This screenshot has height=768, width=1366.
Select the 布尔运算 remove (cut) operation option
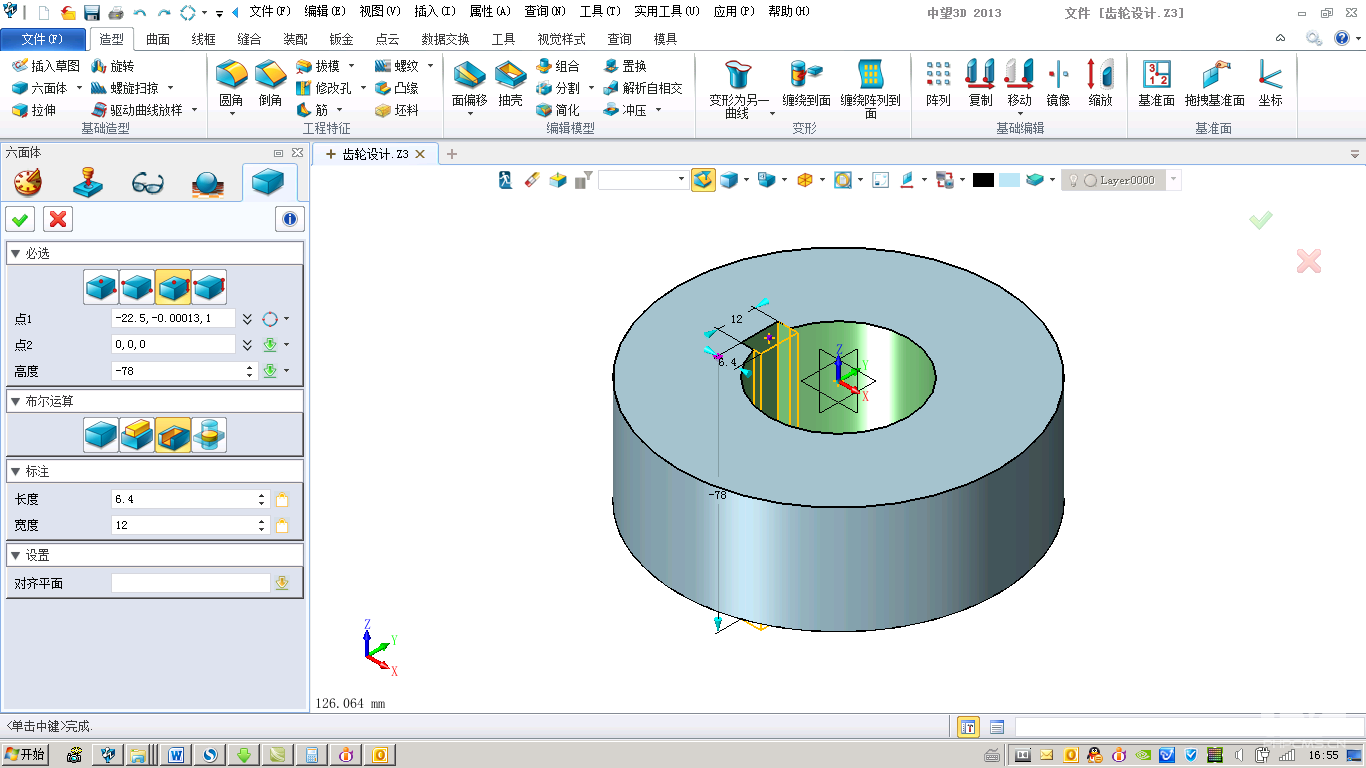pyautogui.click(x=173, y=435)
